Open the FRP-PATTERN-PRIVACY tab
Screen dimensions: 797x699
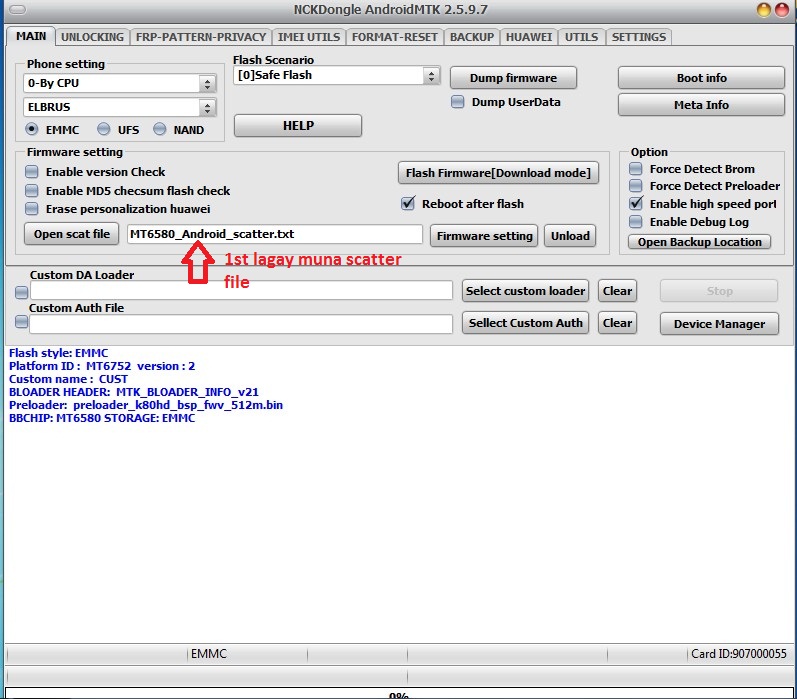[x=201, y=37]
